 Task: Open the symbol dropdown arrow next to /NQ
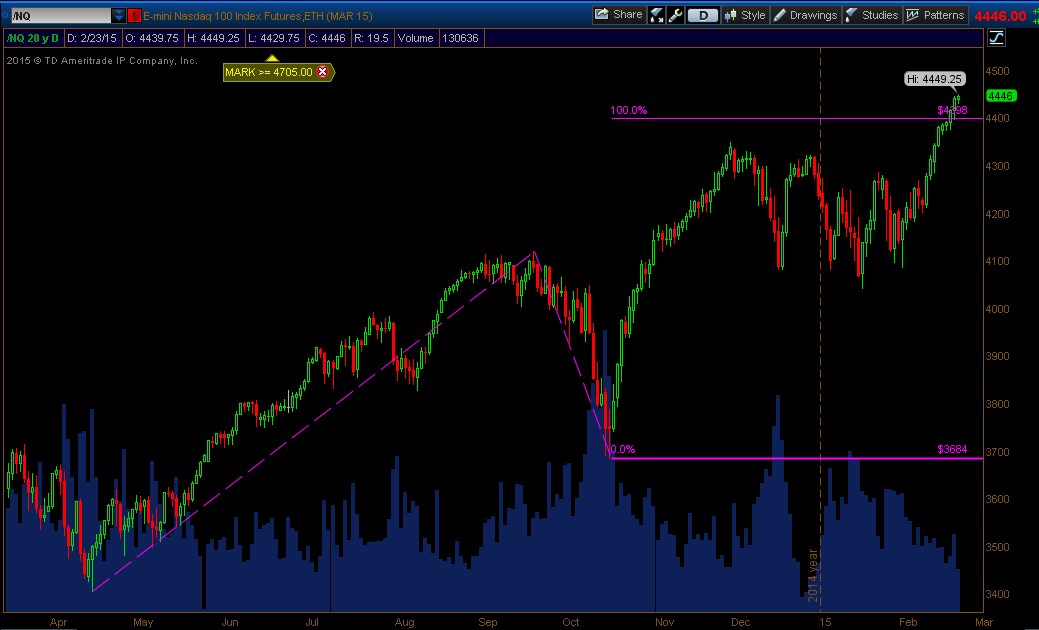coord(120,15)
